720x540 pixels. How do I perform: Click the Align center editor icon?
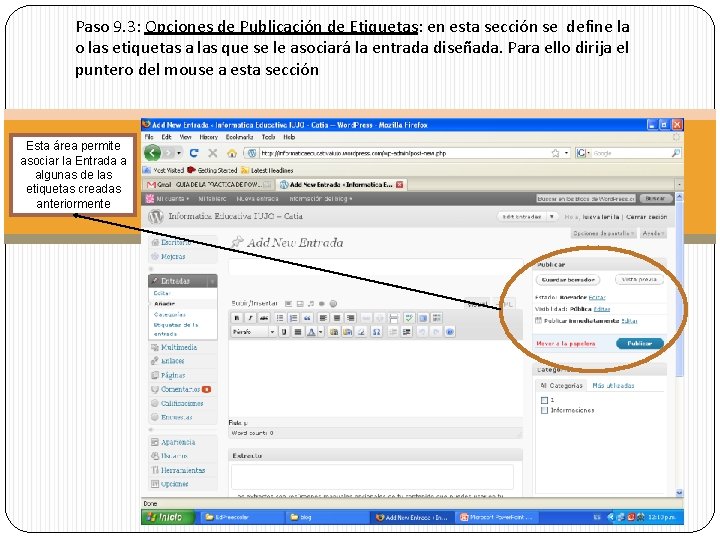click(x=337, y=318)
